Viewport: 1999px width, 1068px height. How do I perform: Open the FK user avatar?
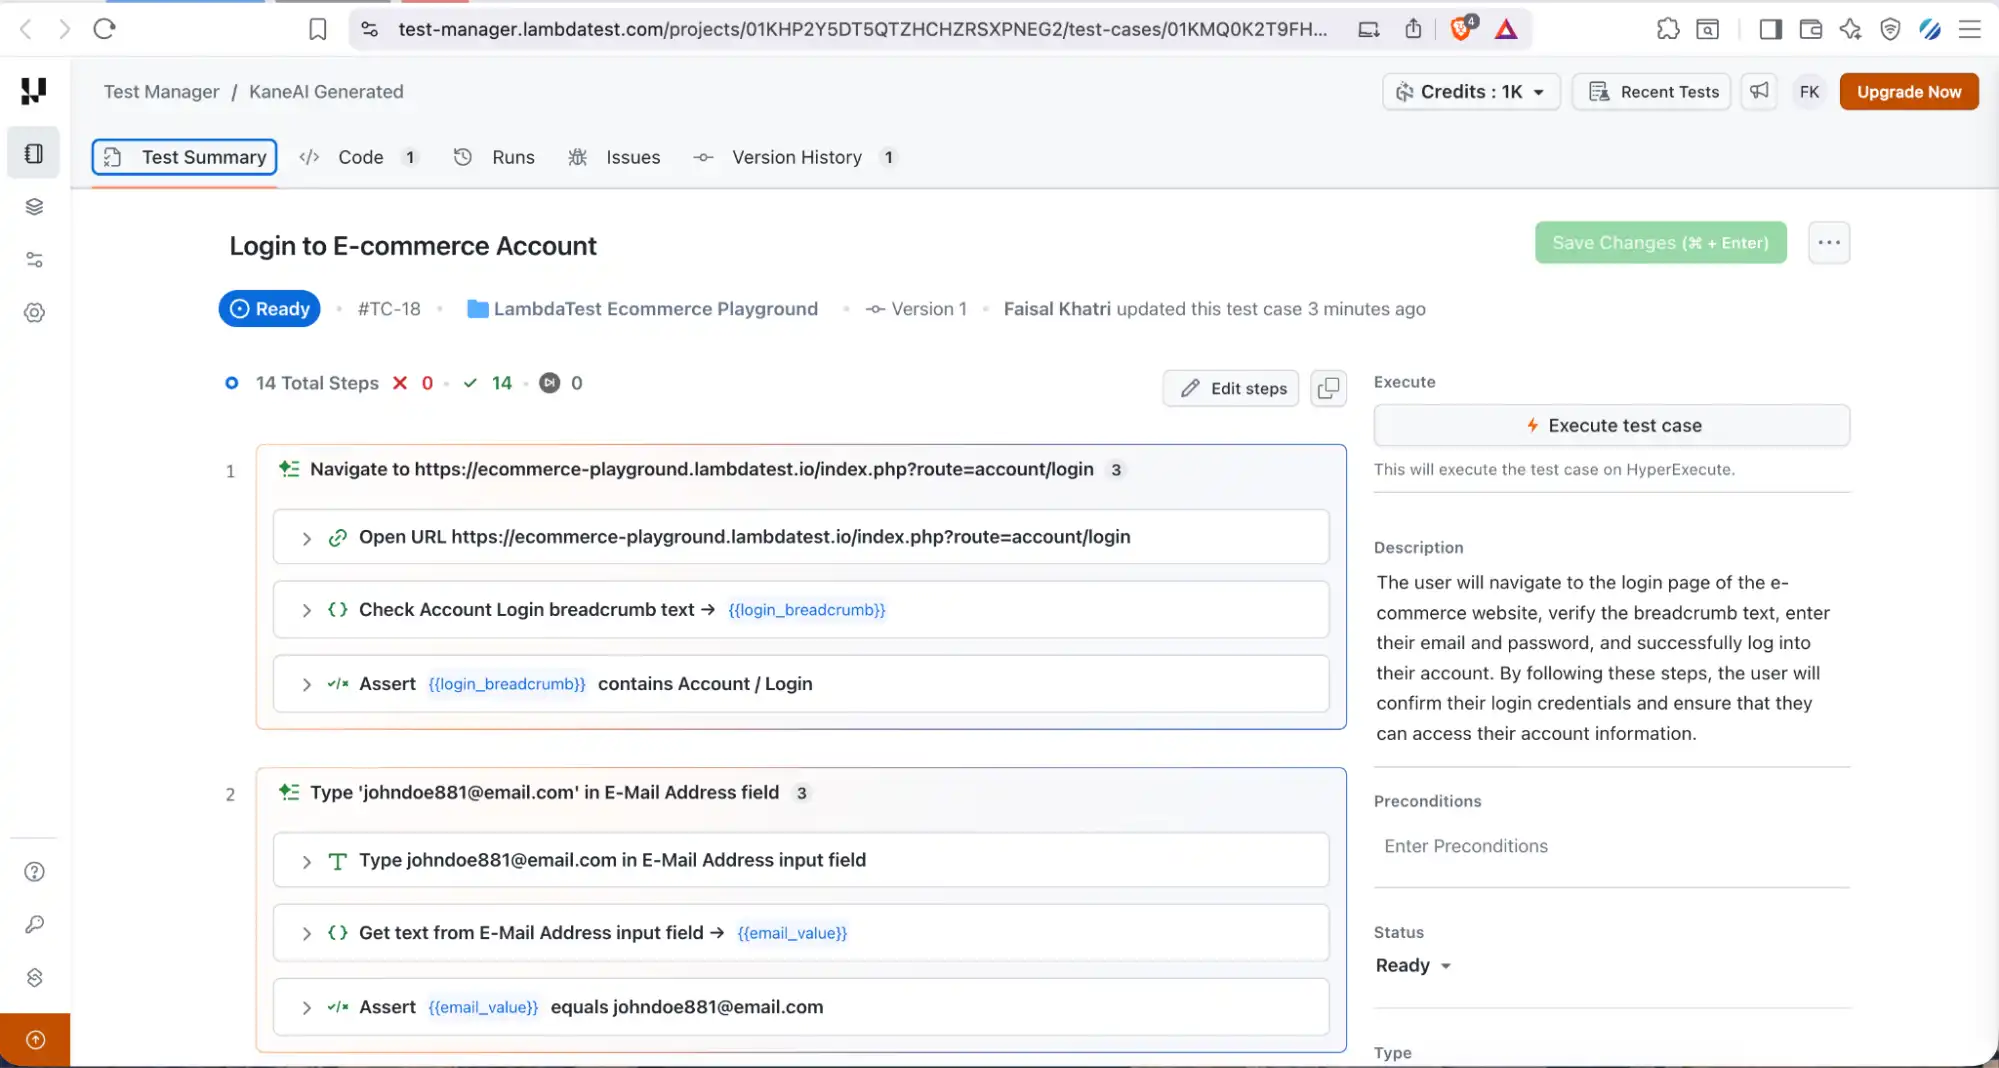pyautogui.click(x=1809, y=91)
